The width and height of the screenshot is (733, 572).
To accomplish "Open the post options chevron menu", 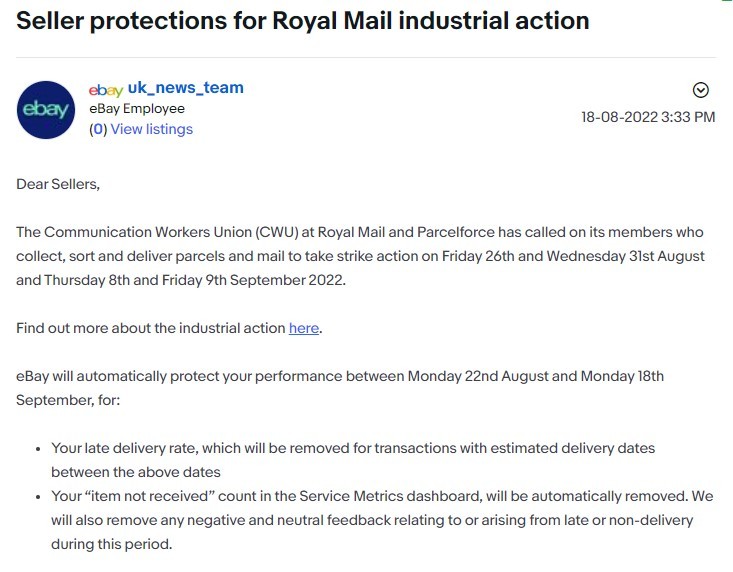I will coord(701,90).
